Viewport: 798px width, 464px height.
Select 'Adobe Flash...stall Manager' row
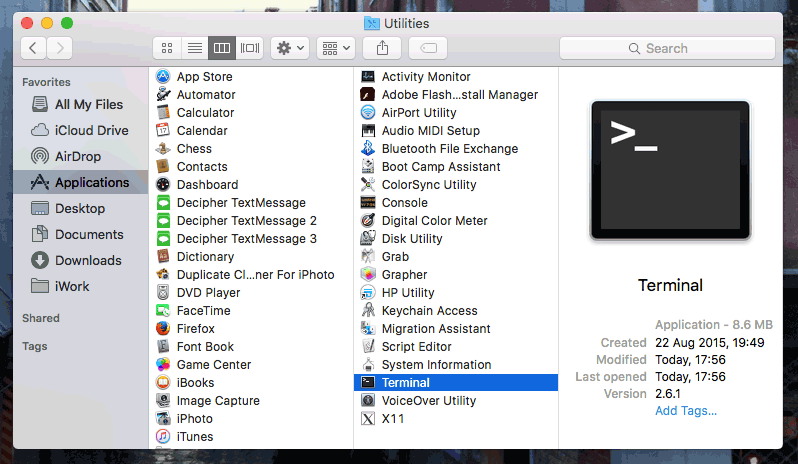point(456,95)
